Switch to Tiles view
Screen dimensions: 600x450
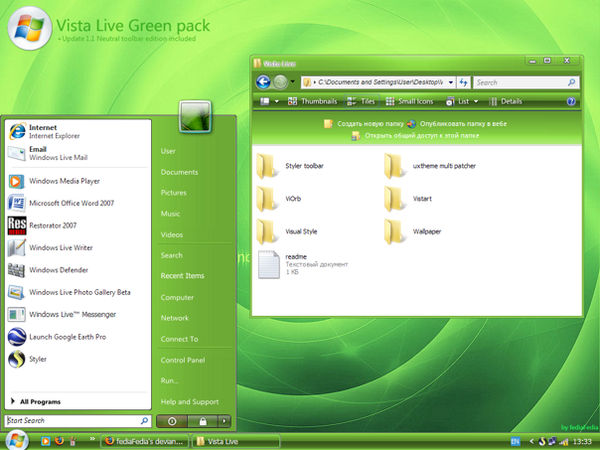(x=361, y=101)
